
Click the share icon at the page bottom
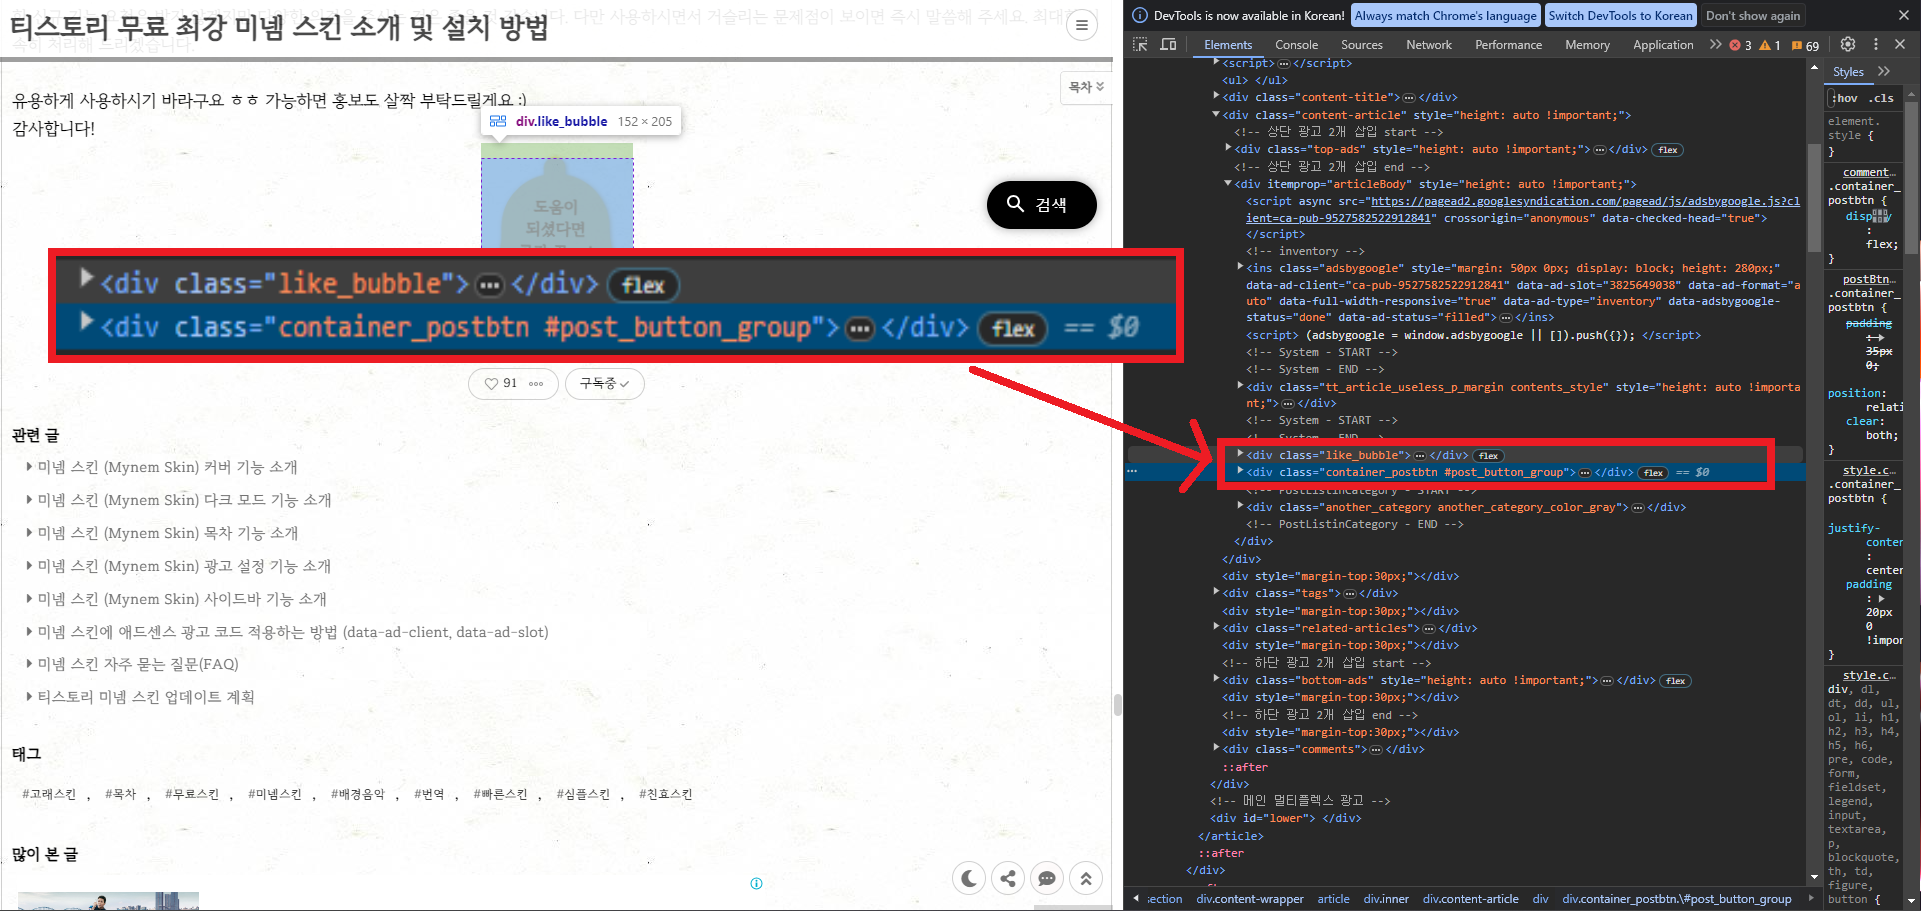point(1008,878)
